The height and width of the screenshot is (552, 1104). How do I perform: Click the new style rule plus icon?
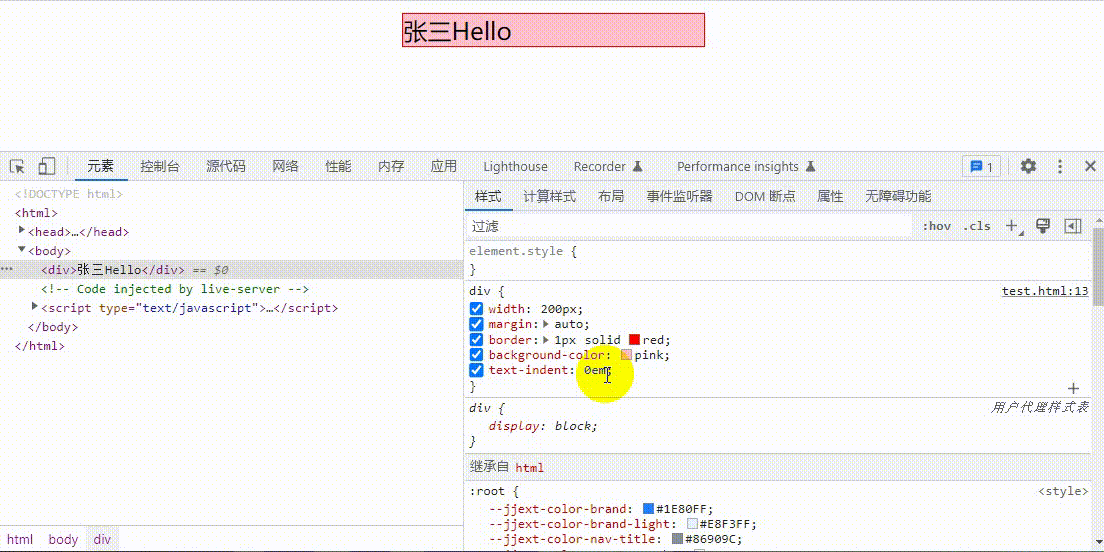tap(1014, 226)
